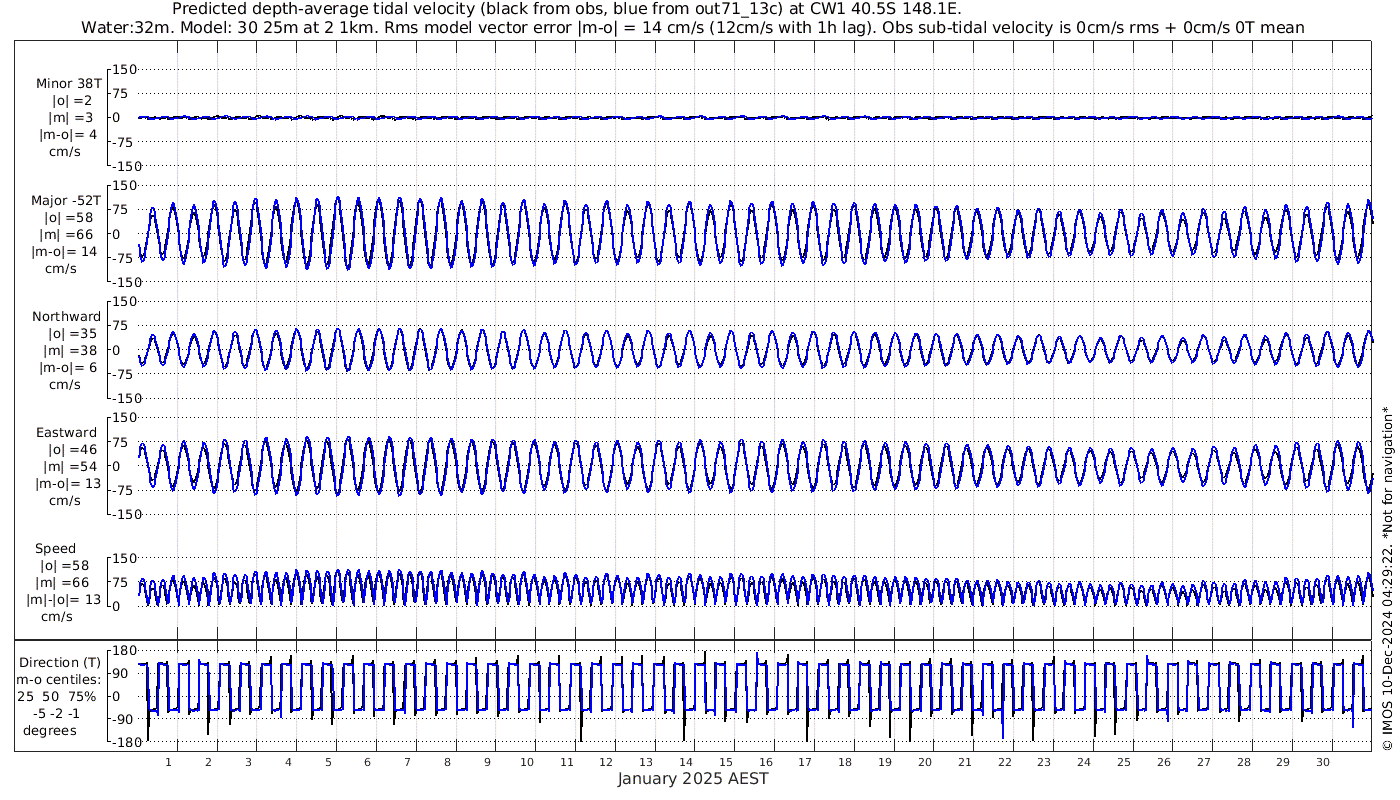
Task: Click the 'm-o centiles:' label
Action: [58, 680]
